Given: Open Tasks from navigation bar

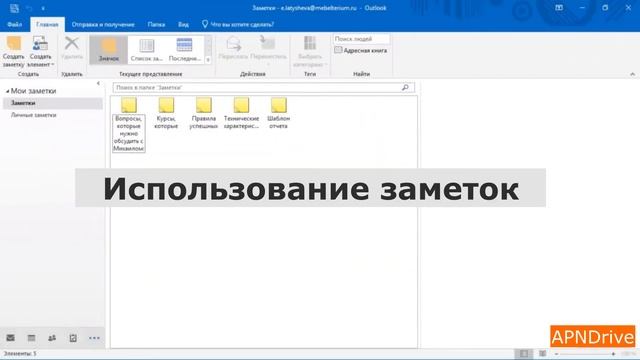Looking at the screenshot, I should pos(73,338).
